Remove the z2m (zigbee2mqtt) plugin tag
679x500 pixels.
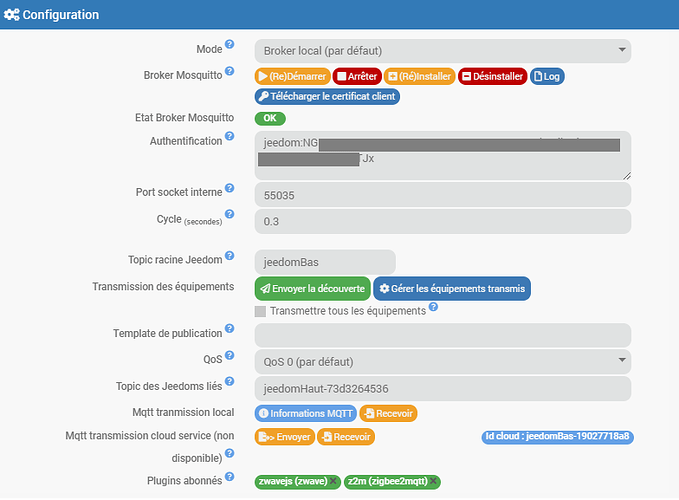tap(434, 482)
